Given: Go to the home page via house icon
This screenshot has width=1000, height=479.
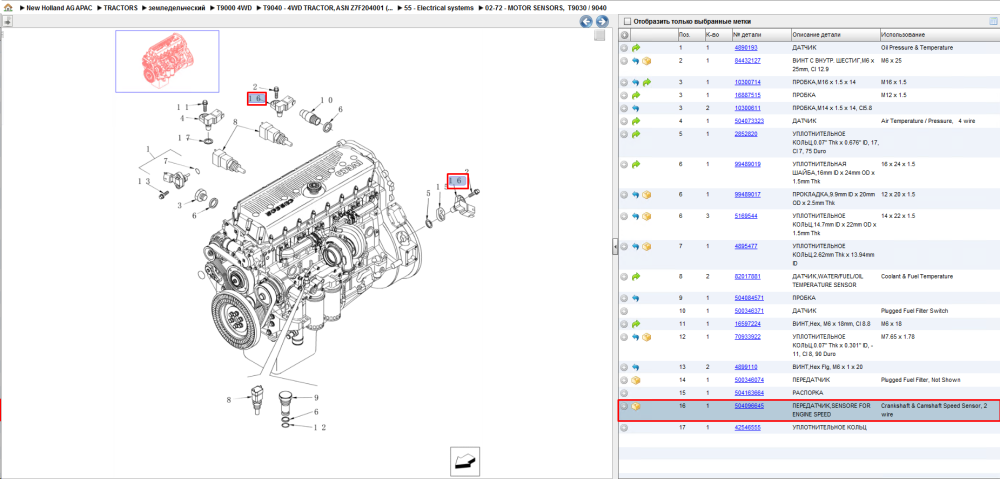Looking at the screenshot, I should (x=7, y=8).
